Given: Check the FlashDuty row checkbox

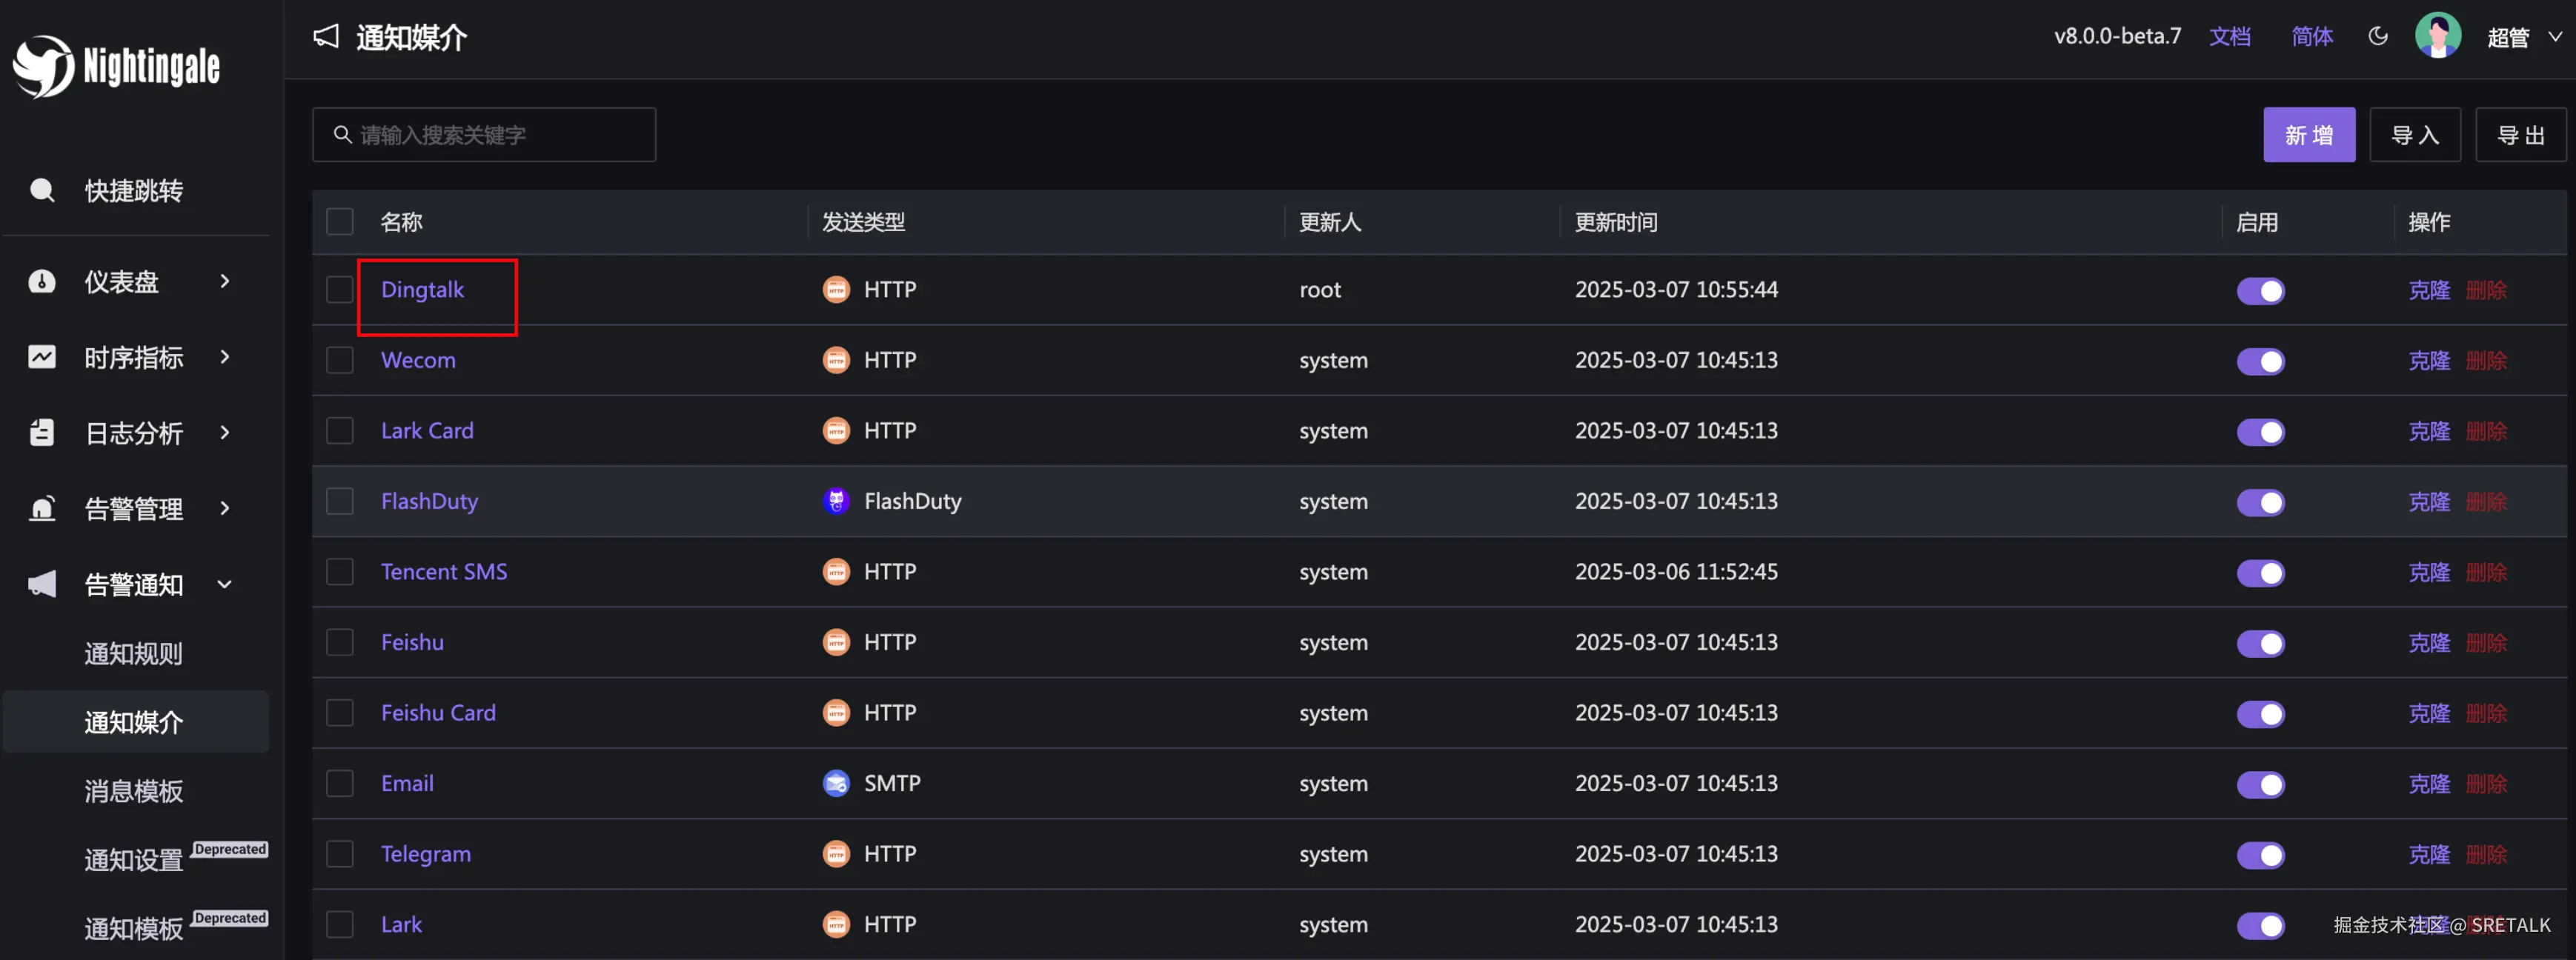Looking at the screenshot, I should coord(340,500).
